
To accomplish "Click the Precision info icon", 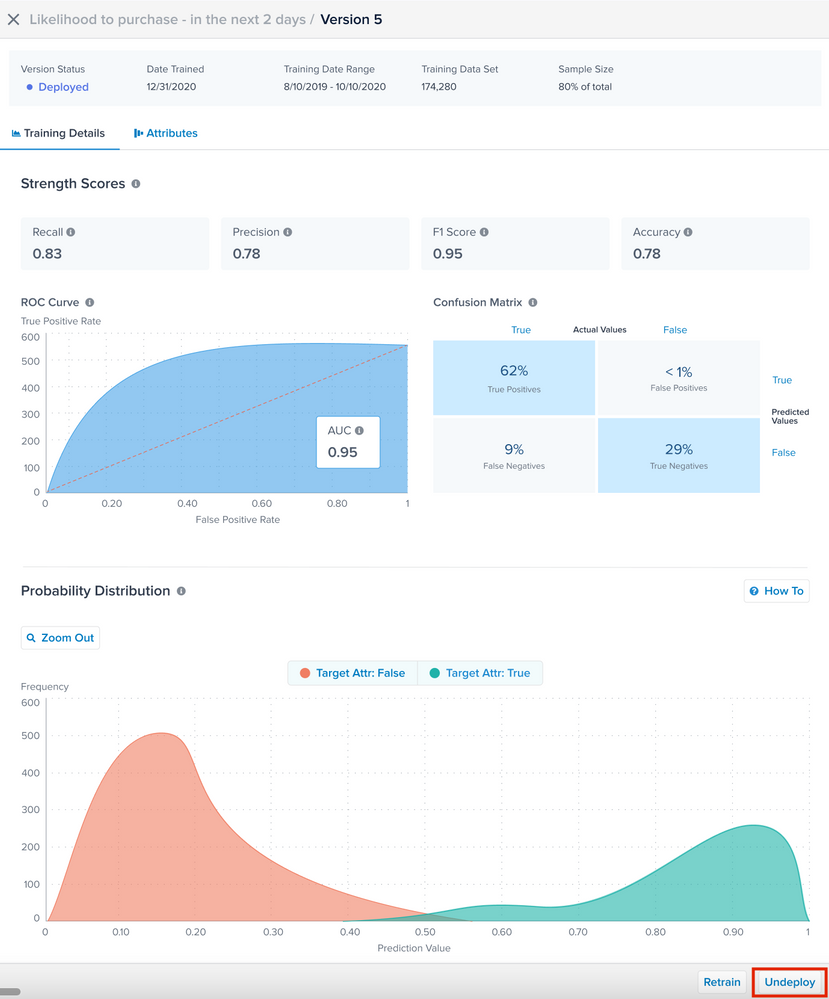I will click(x=288, y=232).
